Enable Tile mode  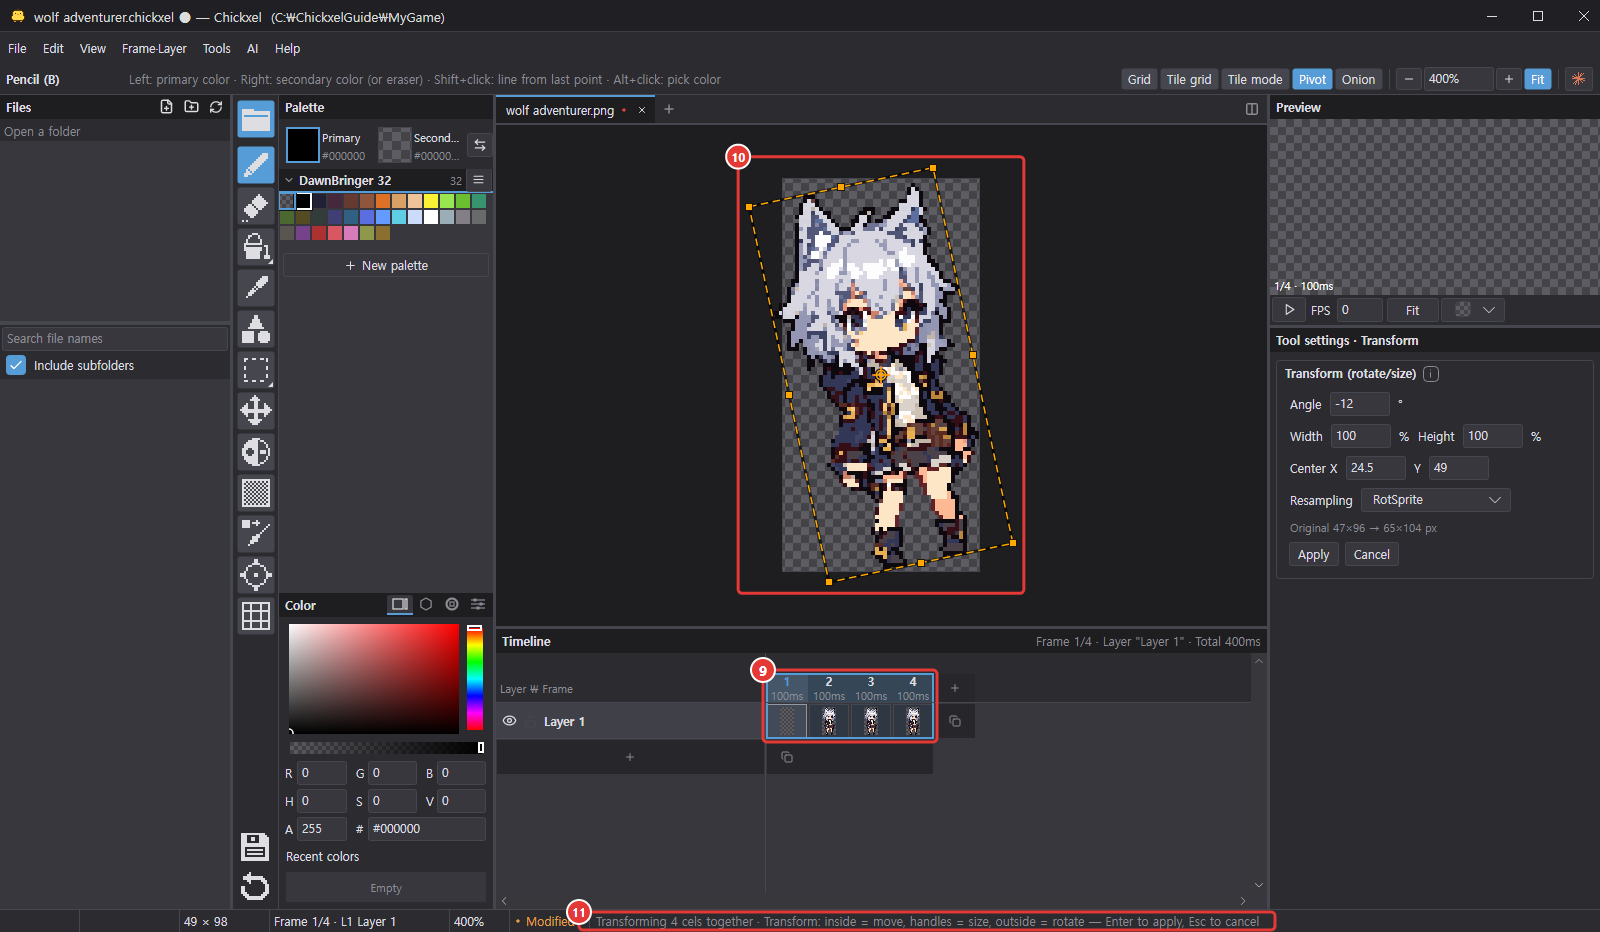tap(1255, 79)
